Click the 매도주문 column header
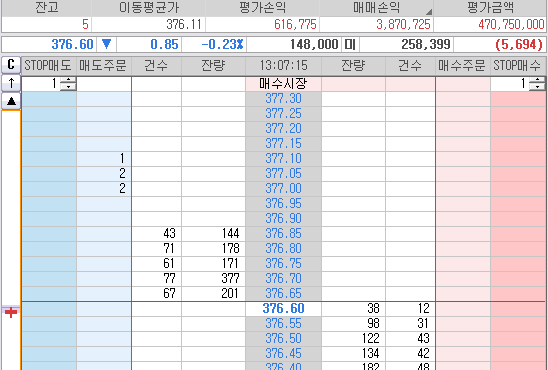This screenshot has height=370, width=548. (x=104, y=65)
